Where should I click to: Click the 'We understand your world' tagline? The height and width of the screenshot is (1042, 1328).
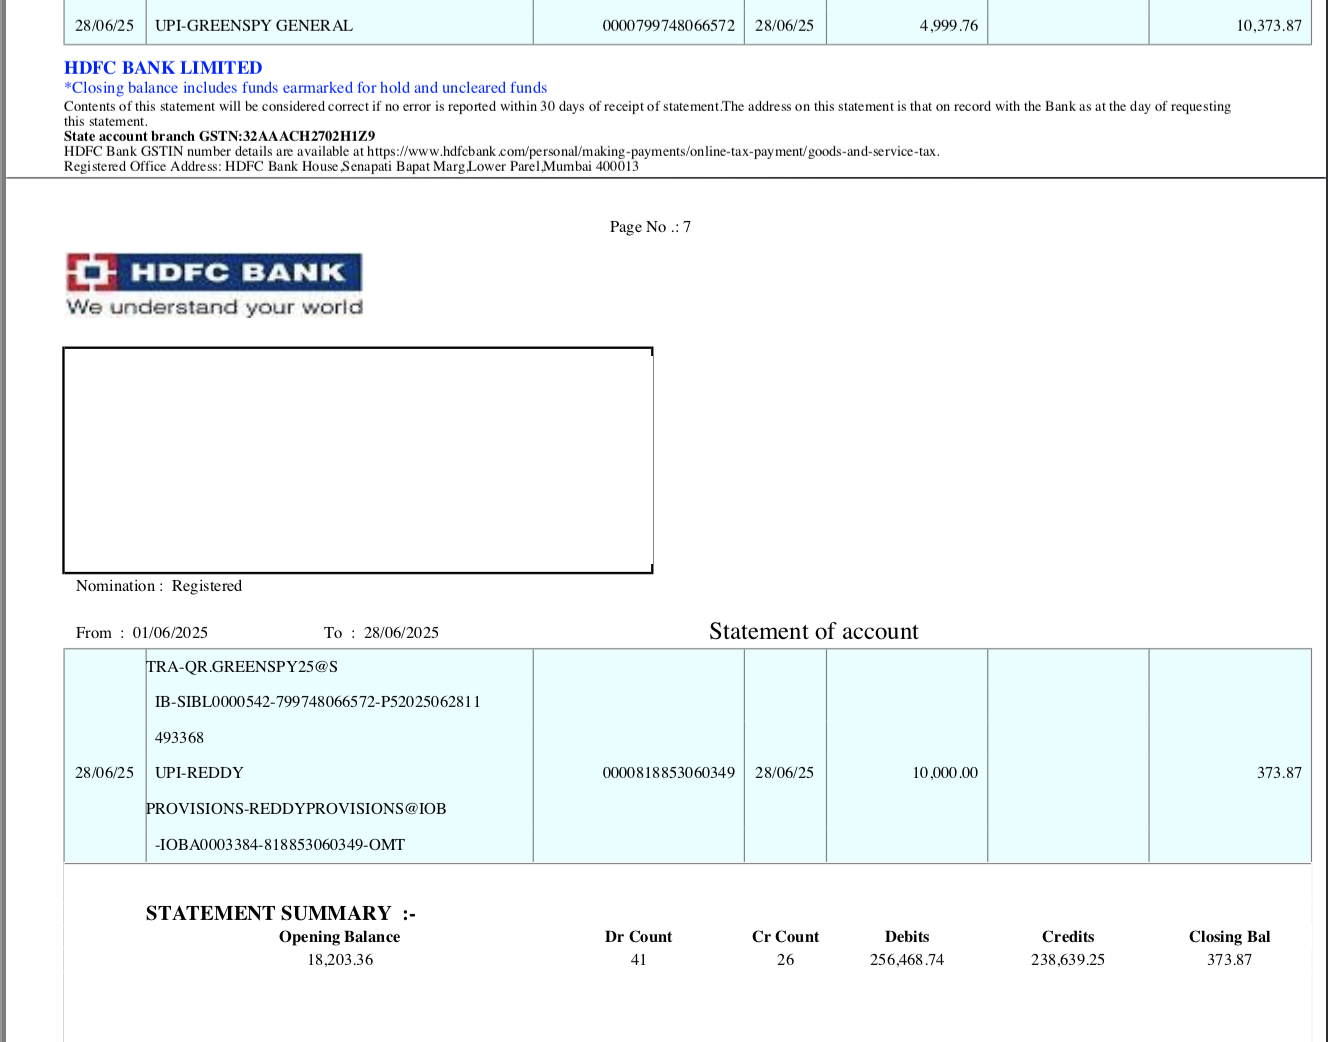click(x=214, y=307)
